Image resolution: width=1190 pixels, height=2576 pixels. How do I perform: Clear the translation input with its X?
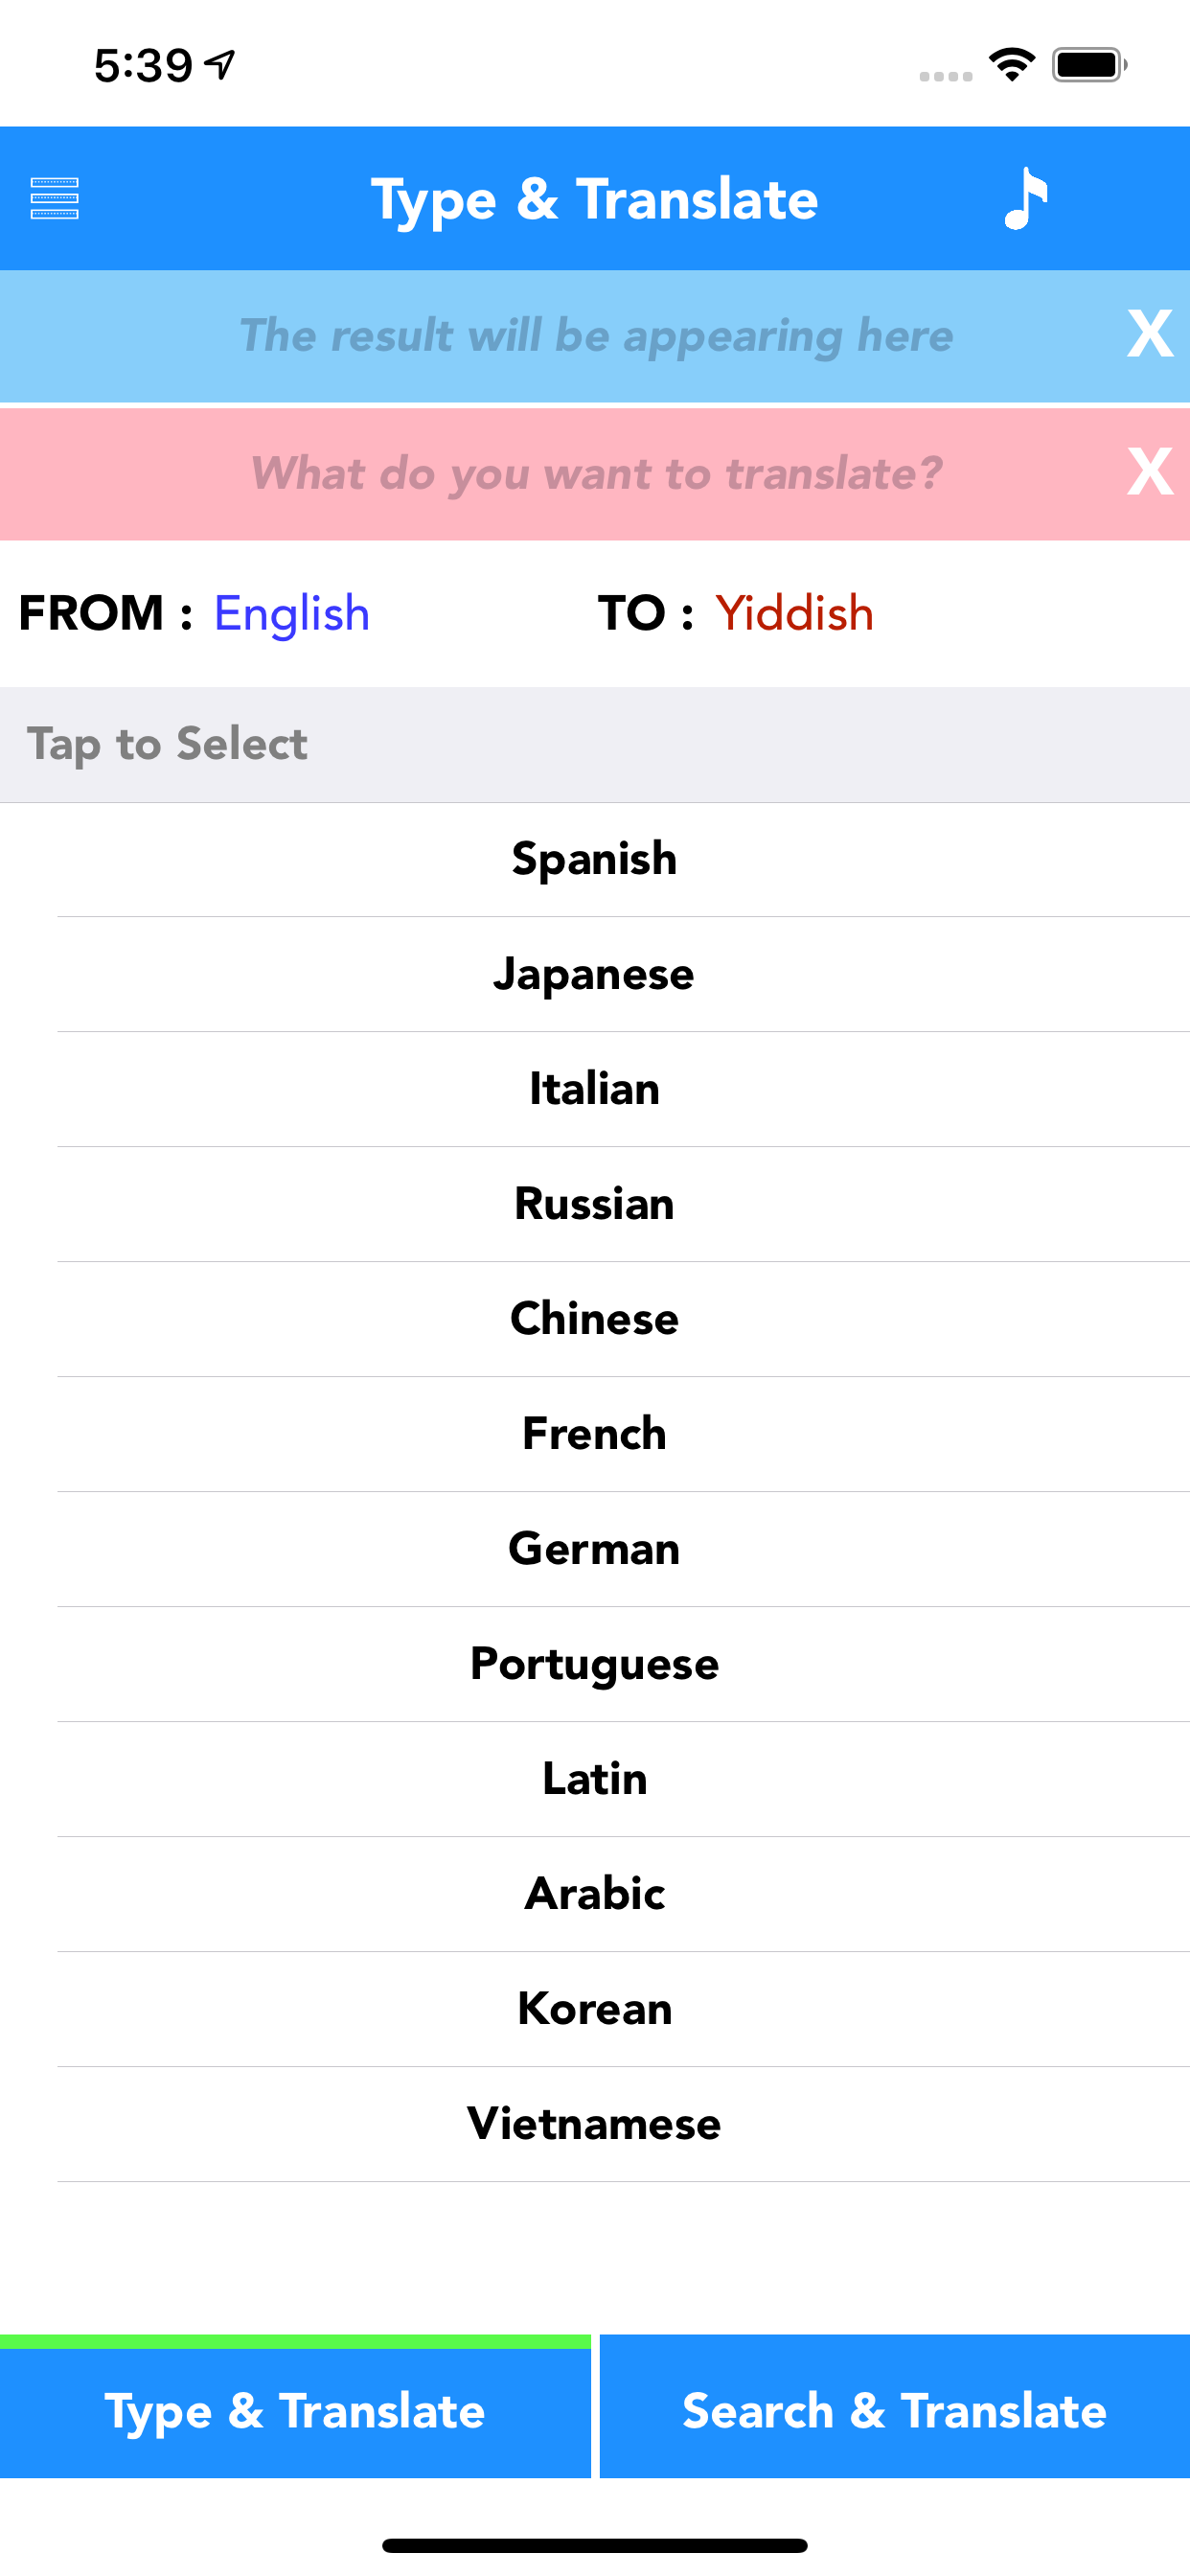coord(1149,472)
